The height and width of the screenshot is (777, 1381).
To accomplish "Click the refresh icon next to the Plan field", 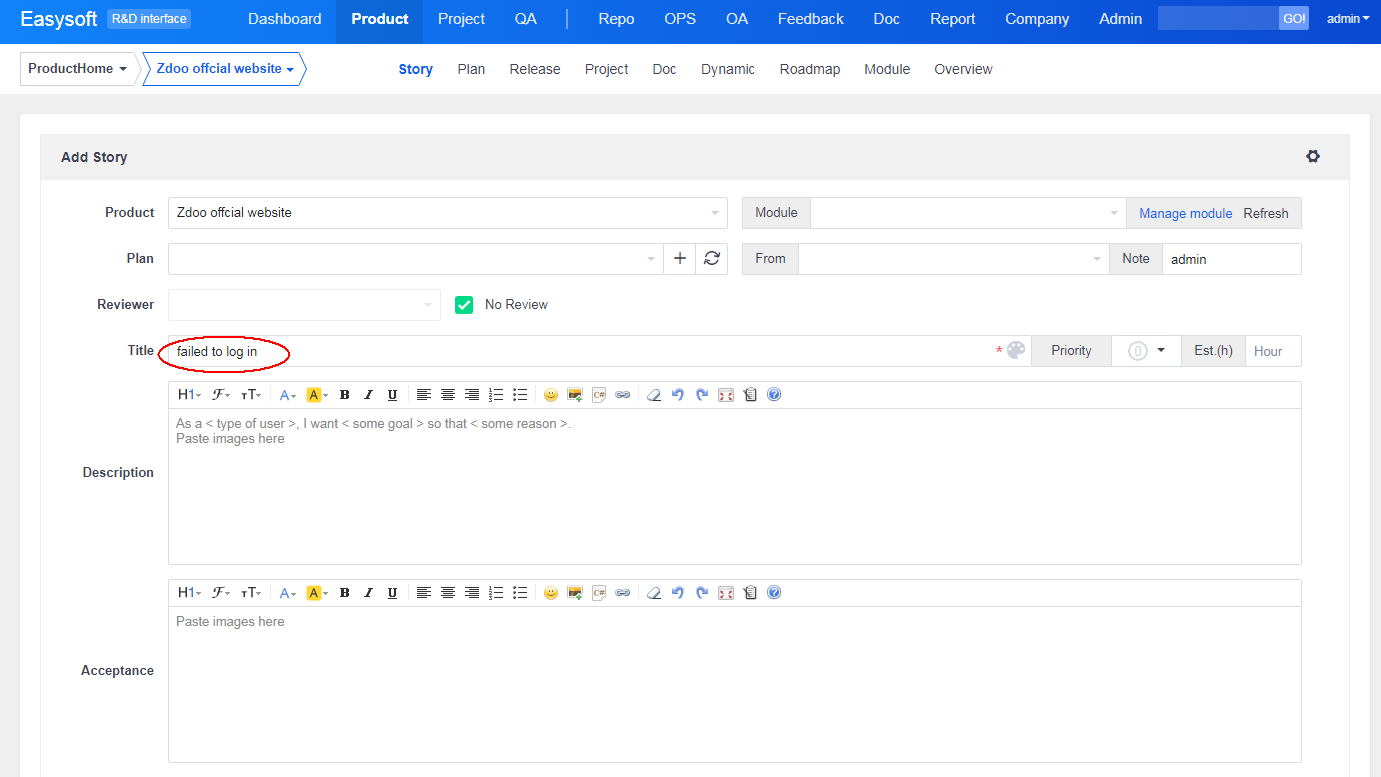I will (x=711, y=258).
